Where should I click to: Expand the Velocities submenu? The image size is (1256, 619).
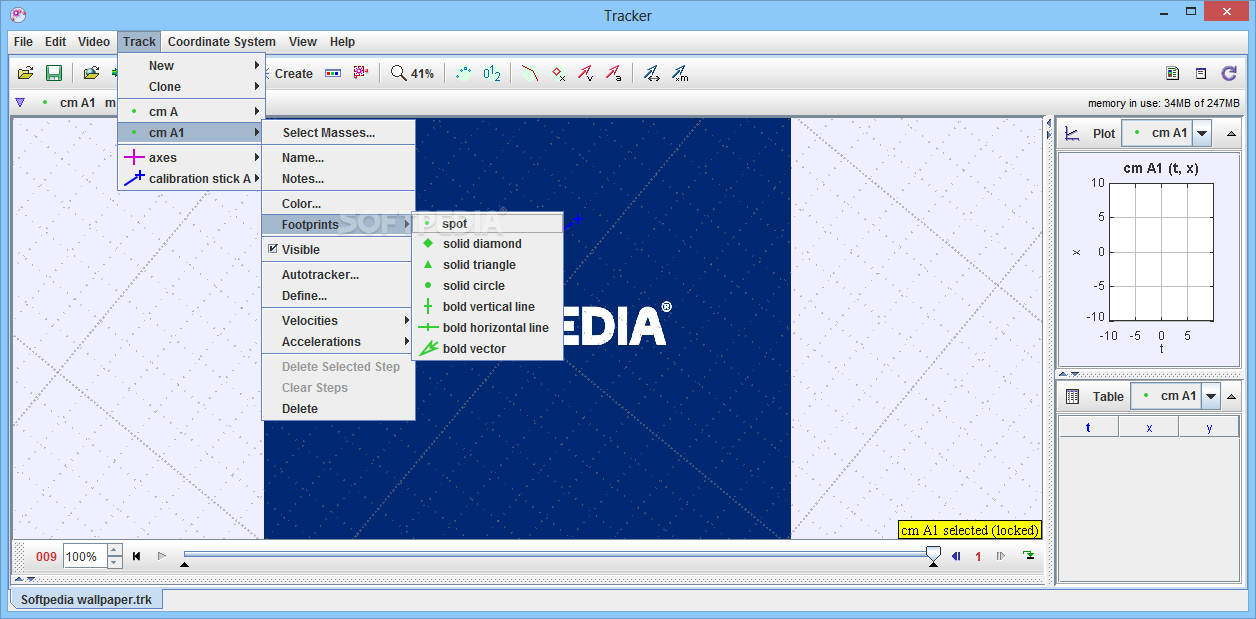coord(338,321)
